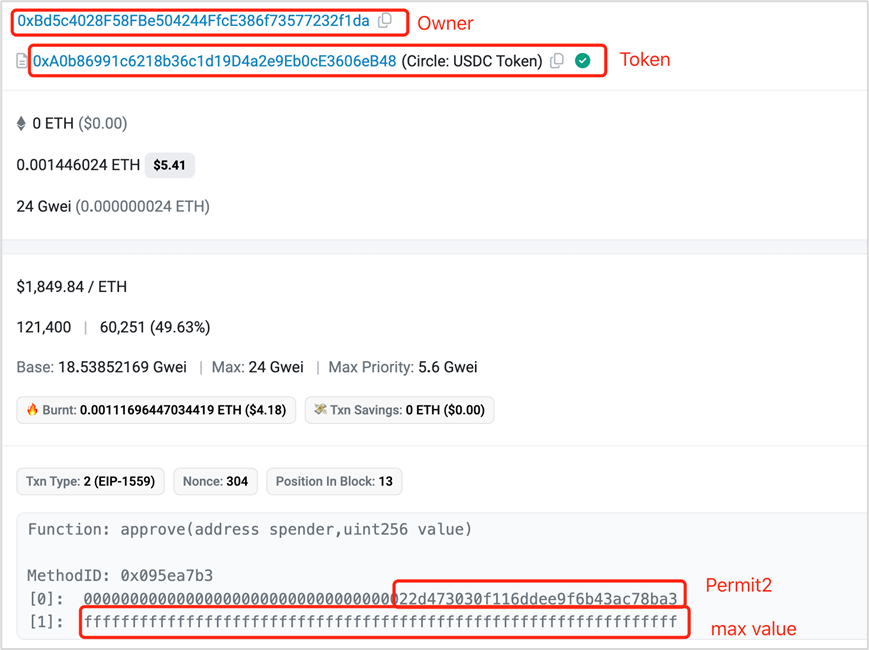Click the max value ffff parameter line
The image size is (869, 650).
point(381,622)
